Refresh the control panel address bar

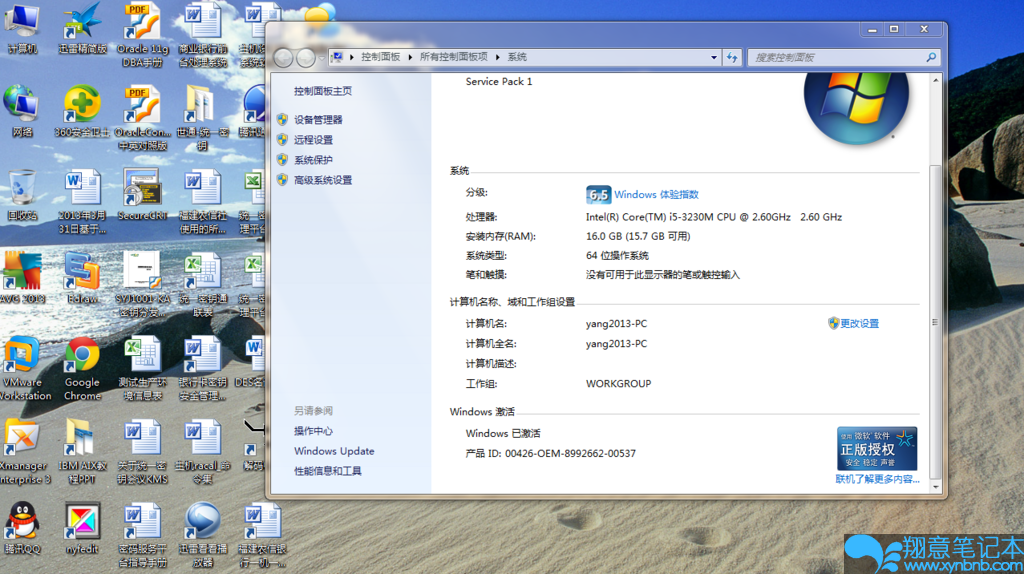point(732,57)
